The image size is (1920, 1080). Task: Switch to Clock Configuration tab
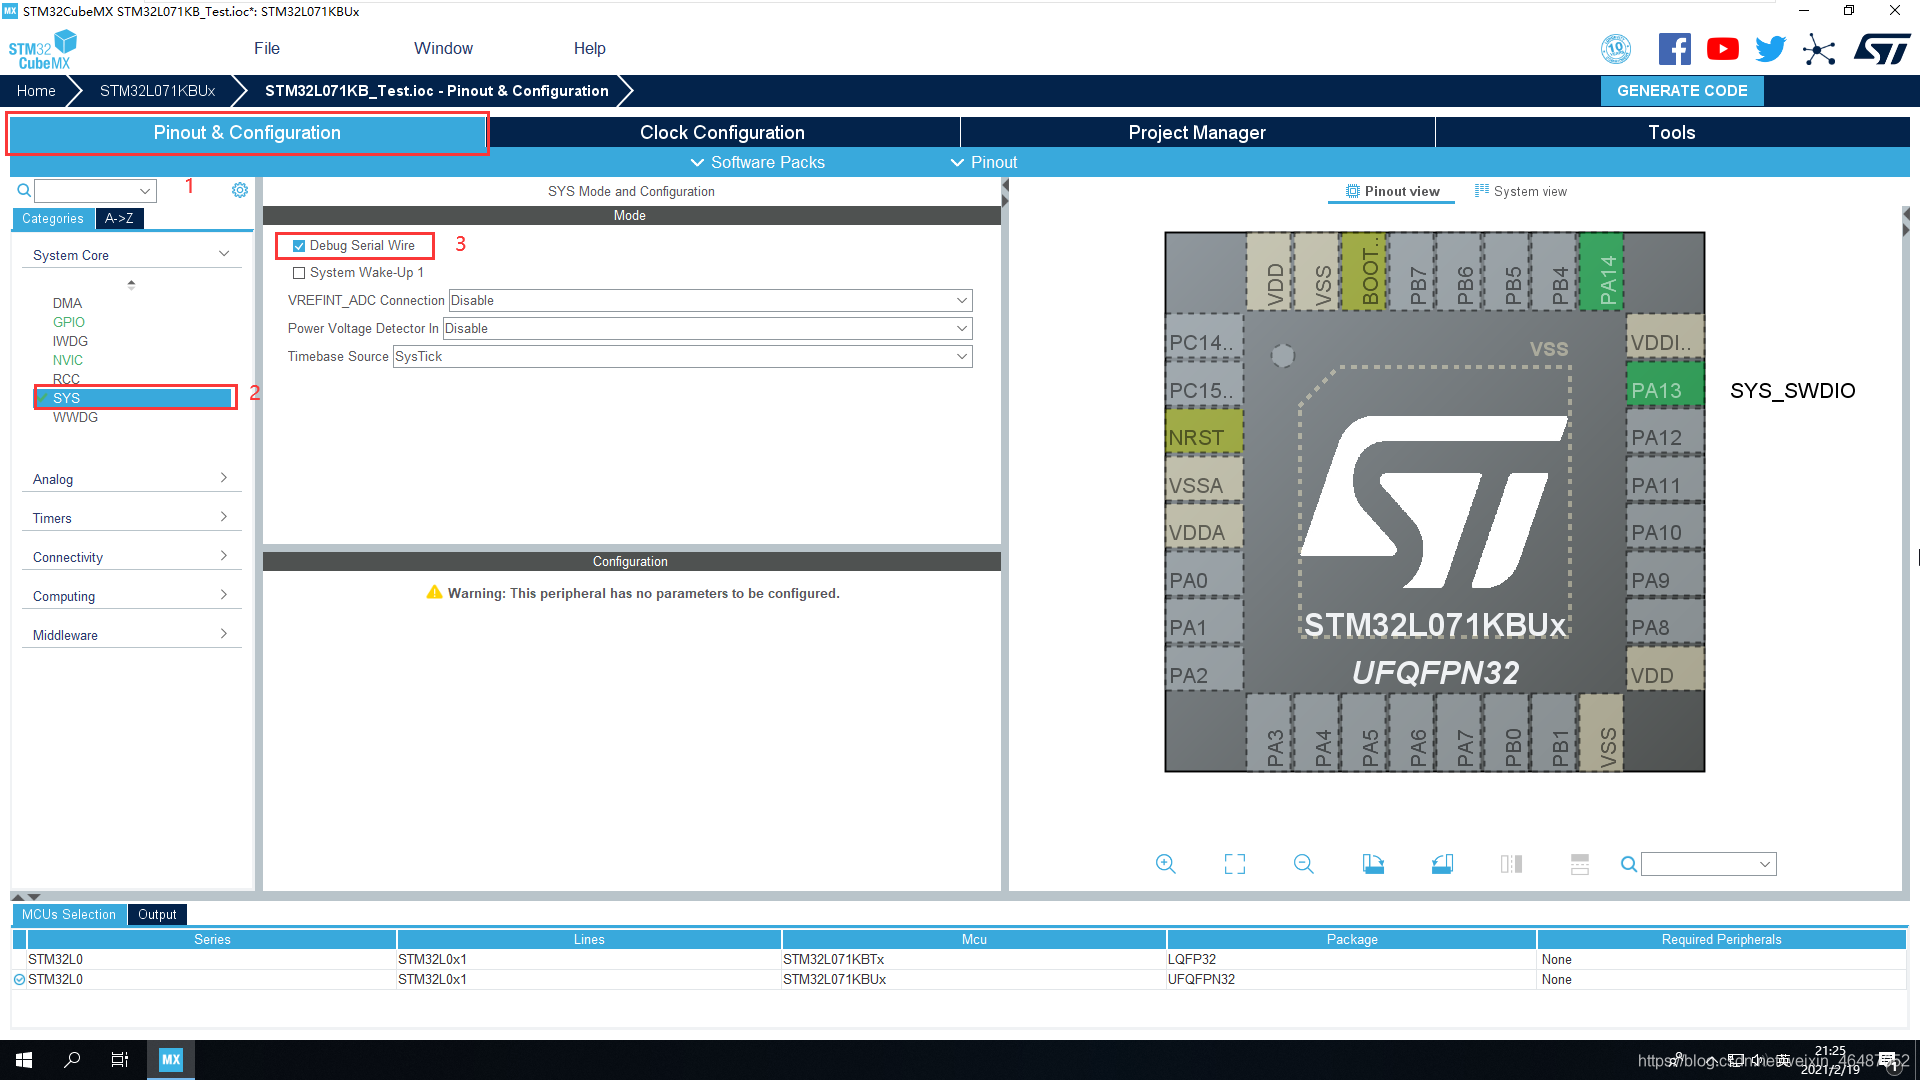722,133
